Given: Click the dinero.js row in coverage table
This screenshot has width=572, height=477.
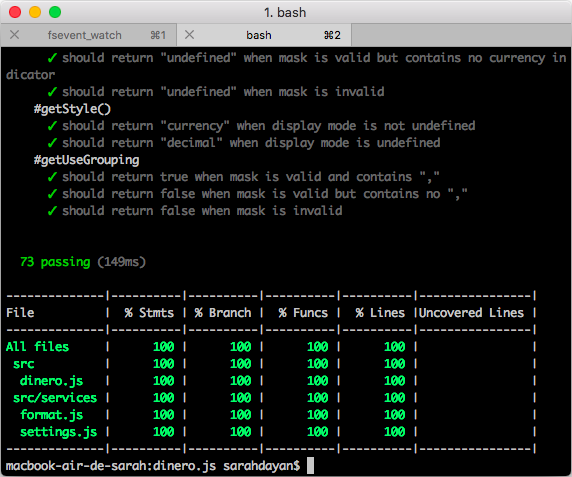Looking at the screenshot, I should click(270, 381).
